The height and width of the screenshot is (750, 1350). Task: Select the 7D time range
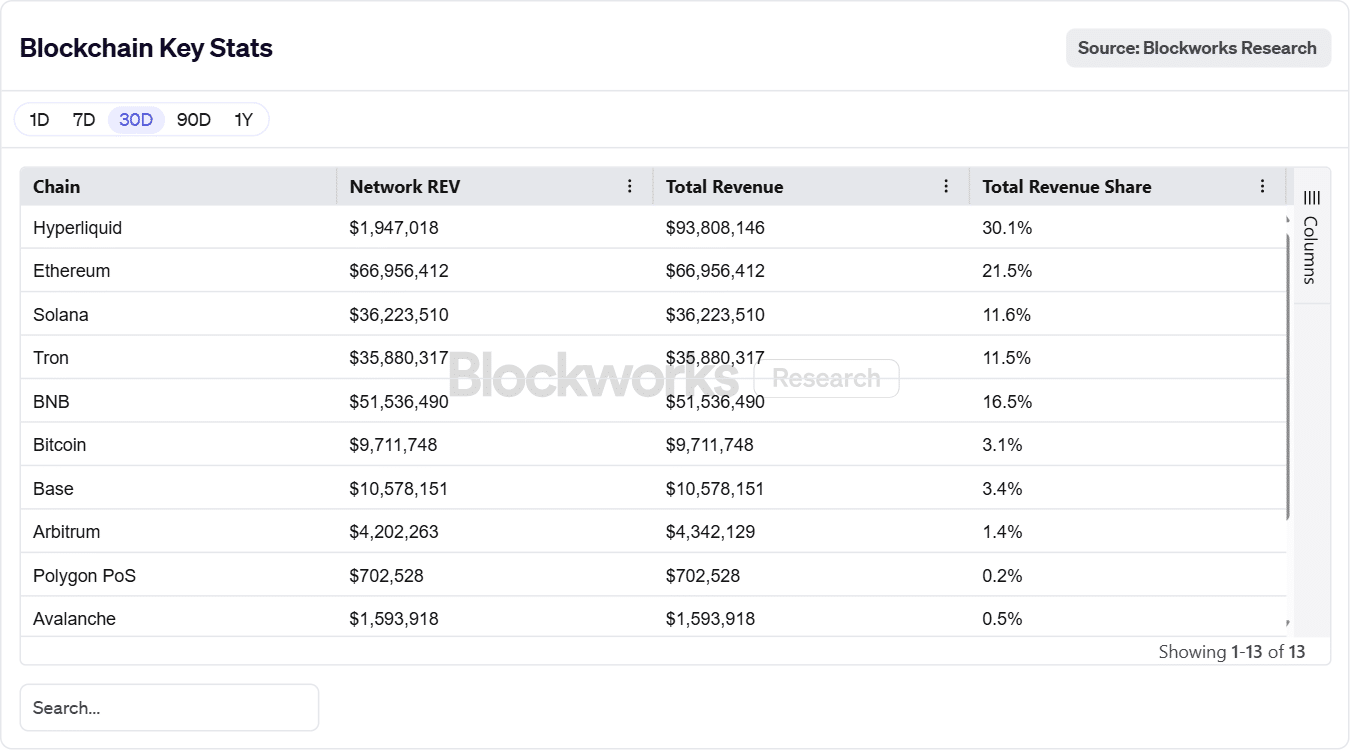[x=84, y=120]
